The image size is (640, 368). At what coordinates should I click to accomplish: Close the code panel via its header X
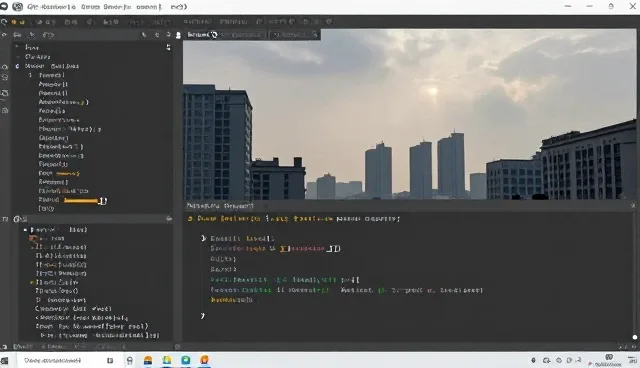[633, 206]
